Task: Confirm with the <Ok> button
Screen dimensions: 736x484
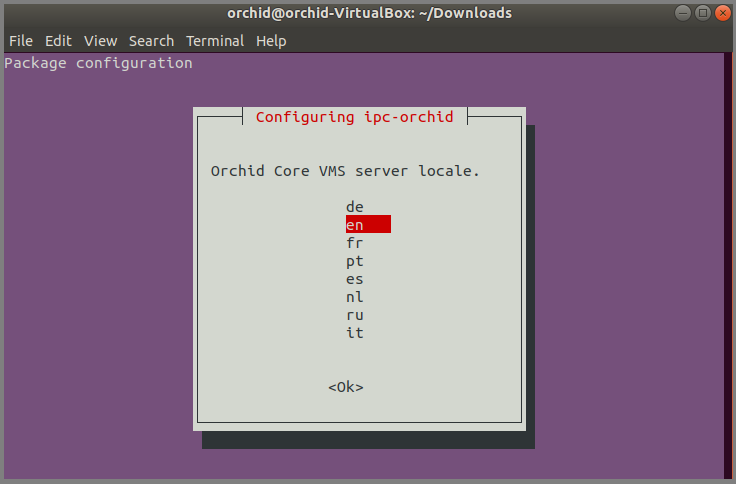Action: click(346, 387)
